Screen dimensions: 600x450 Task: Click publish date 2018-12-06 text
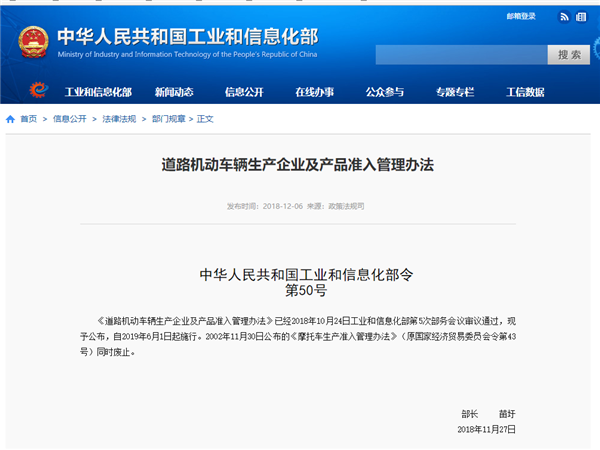pyautogui.click(x=283, y=206)
